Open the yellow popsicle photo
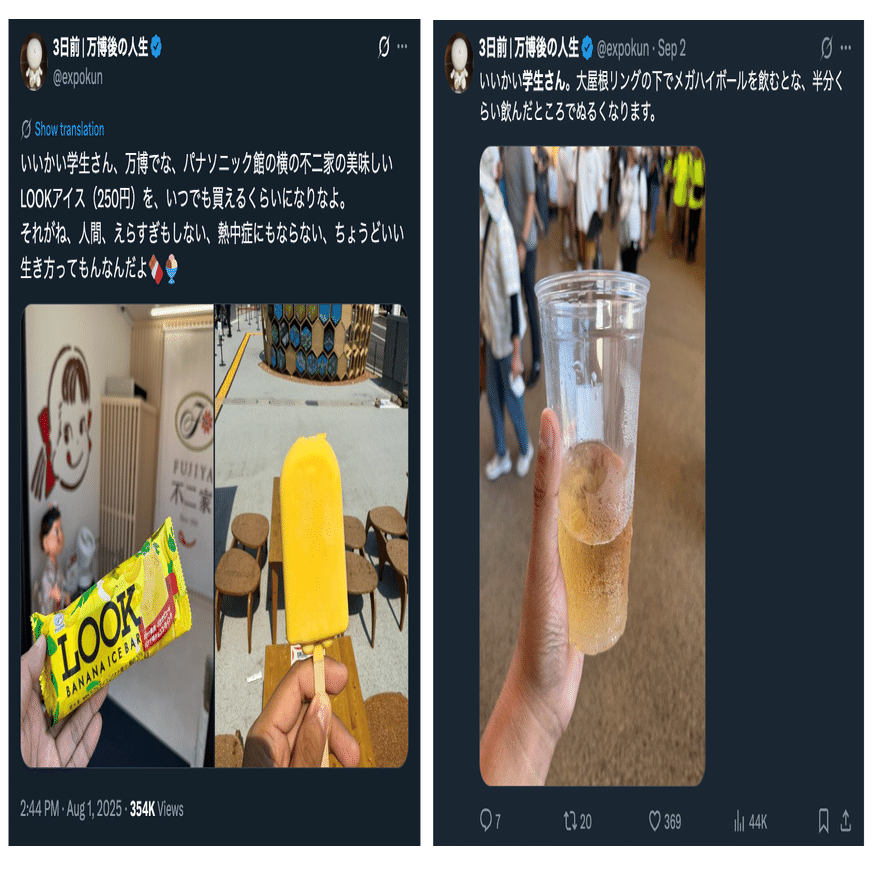The width and height of the screenshot is (872, 872). point(311,536)
